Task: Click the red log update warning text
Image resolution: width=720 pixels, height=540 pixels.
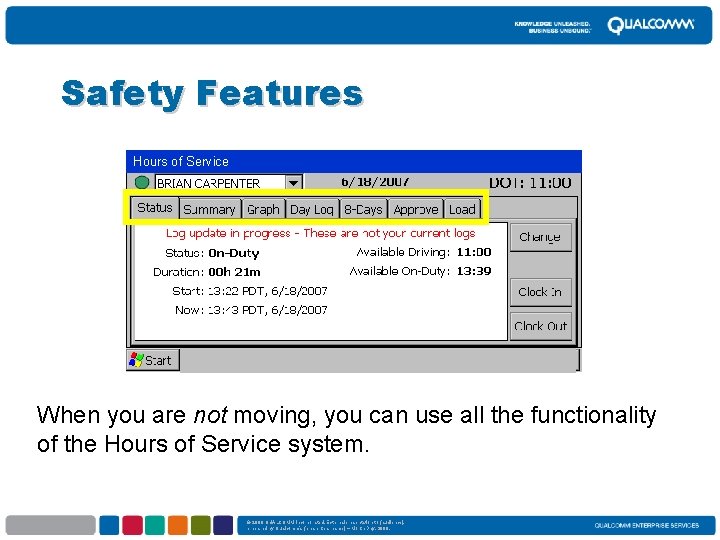Action: point(320,233)
